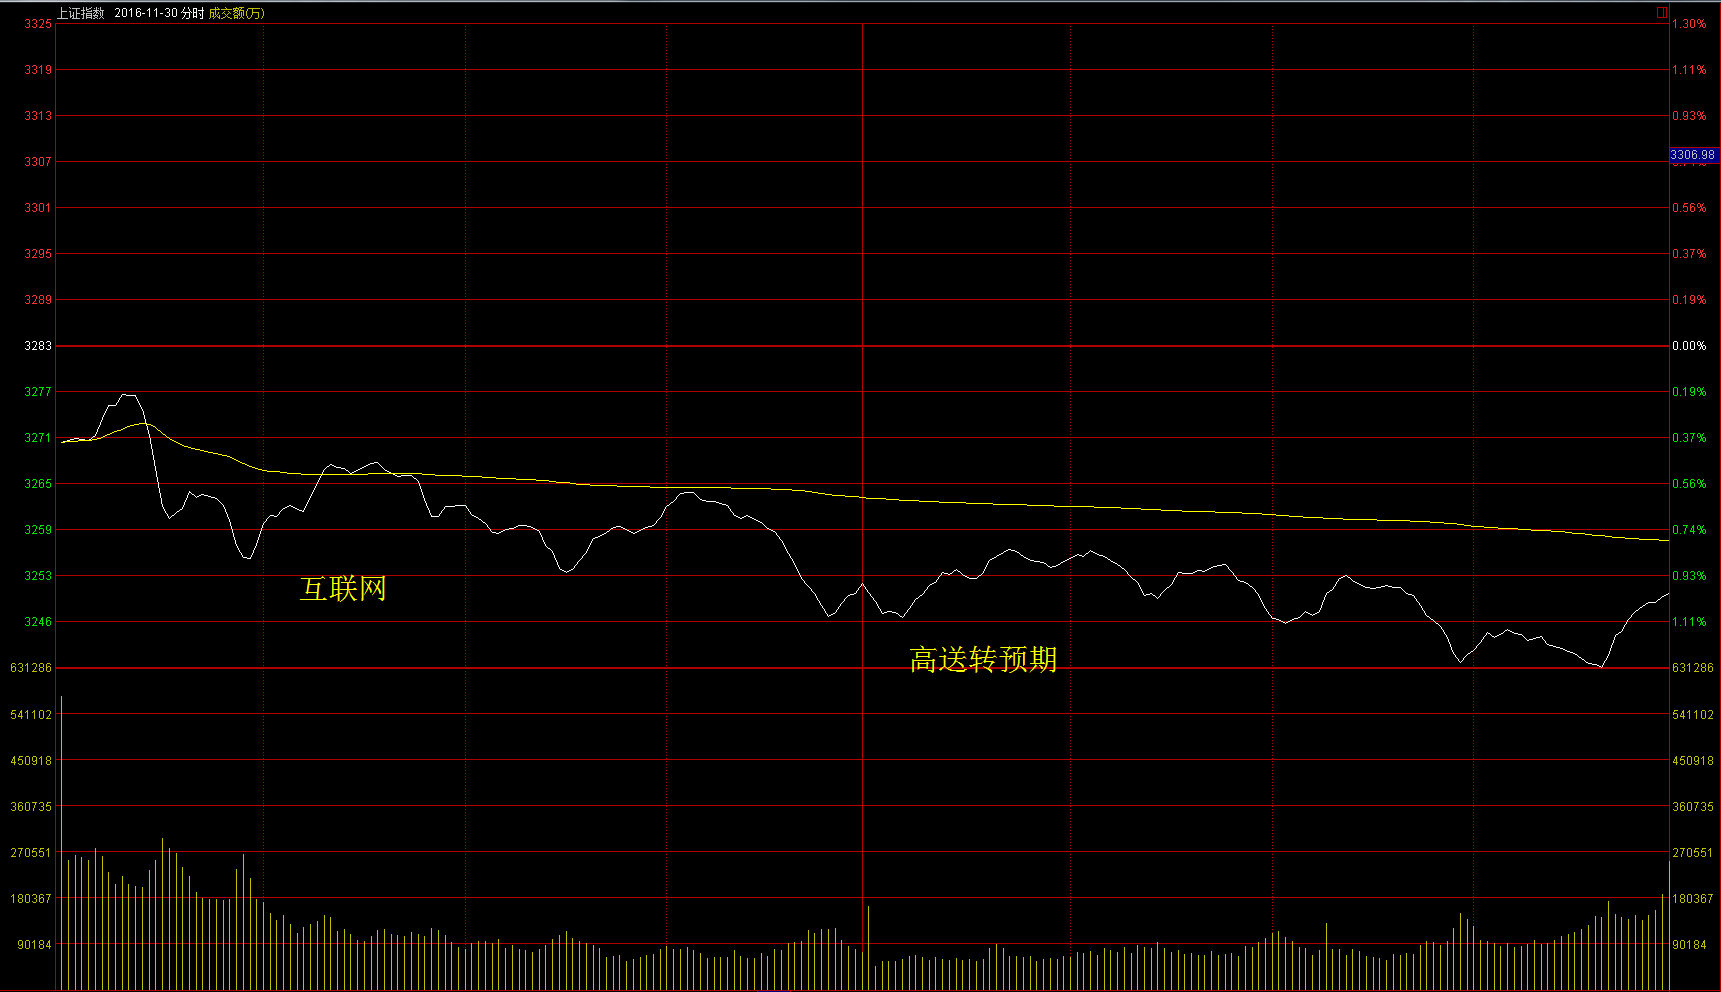This screenshot has height=992, width=1721.
Task: Click the right end of yellow average line
Action: tap(1666, 540)
